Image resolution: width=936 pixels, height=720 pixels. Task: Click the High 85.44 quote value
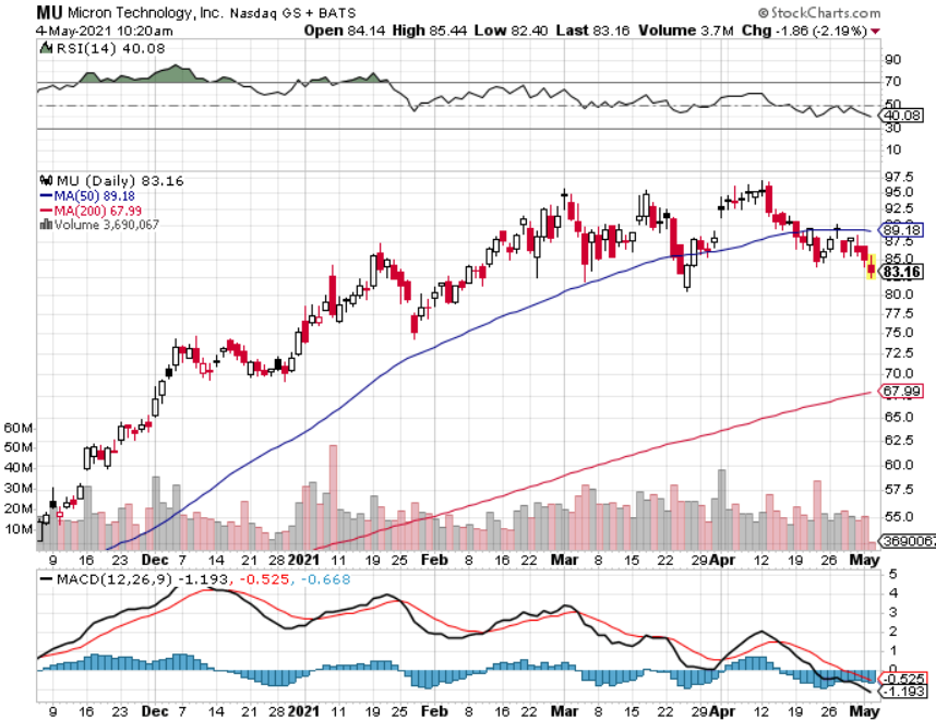coord(430,30)
